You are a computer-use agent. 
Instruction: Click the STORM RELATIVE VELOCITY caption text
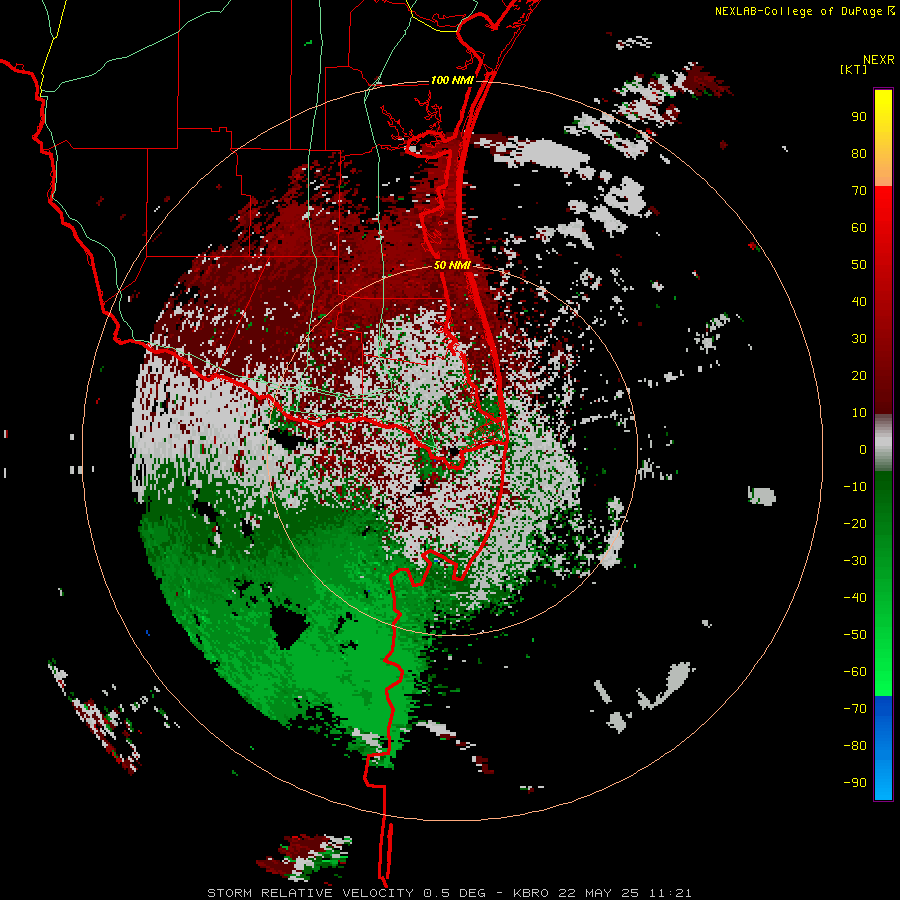(310, 893)
